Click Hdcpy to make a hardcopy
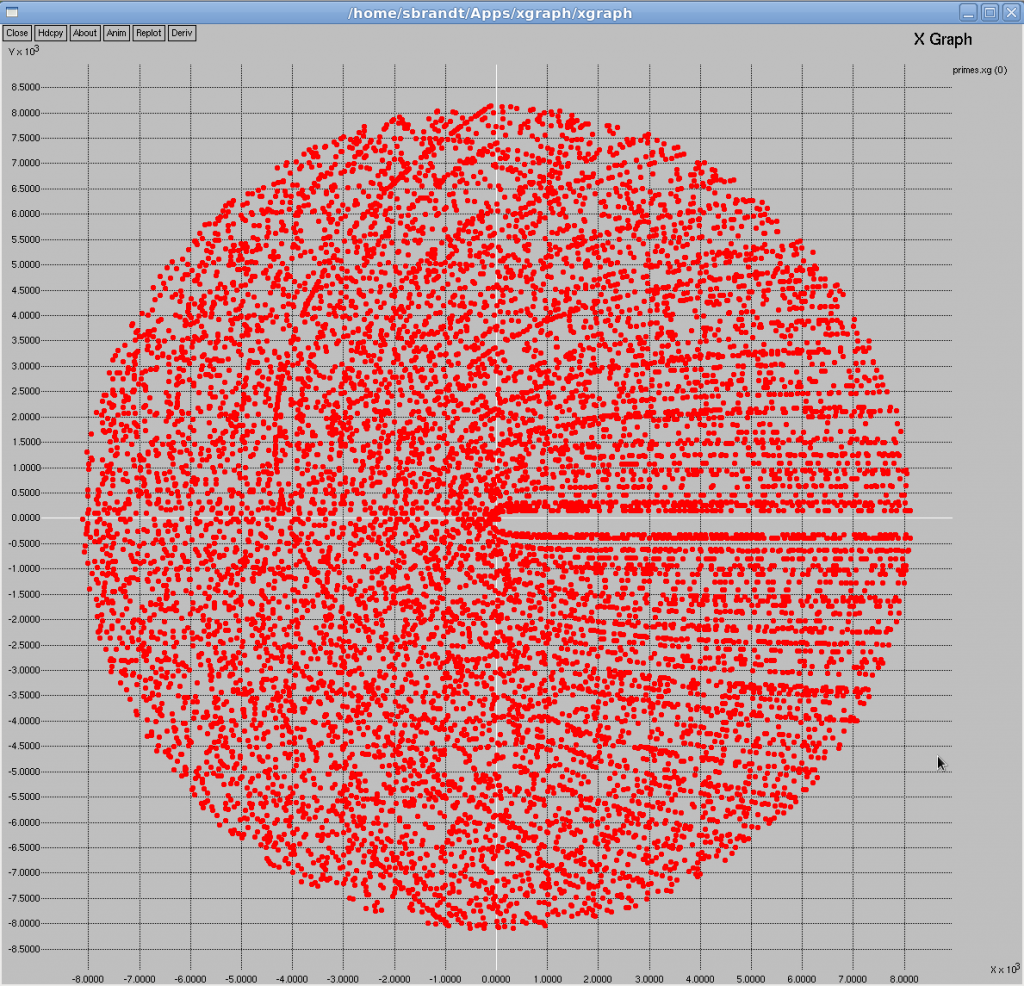This screenshot has width=1024, height=986. click(x=49, y=32)
